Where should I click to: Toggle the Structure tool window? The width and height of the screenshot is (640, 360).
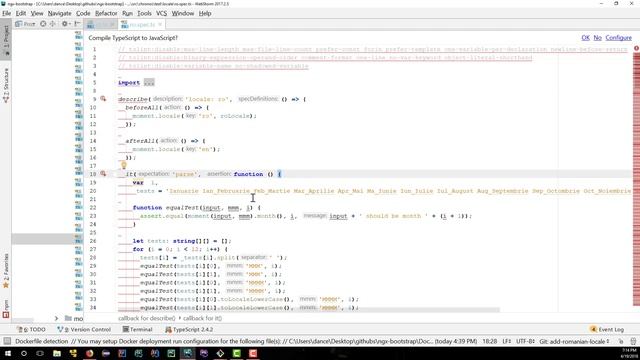point(6,85)
